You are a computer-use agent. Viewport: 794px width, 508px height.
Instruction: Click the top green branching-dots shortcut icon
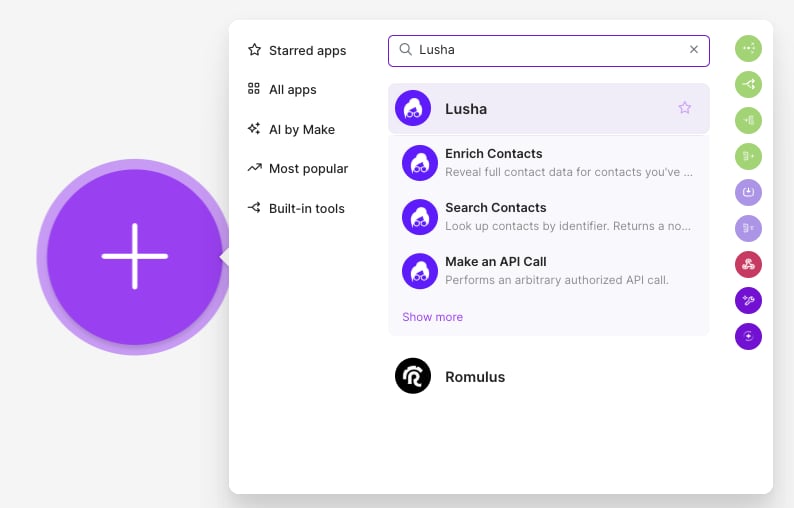(748, 49)
